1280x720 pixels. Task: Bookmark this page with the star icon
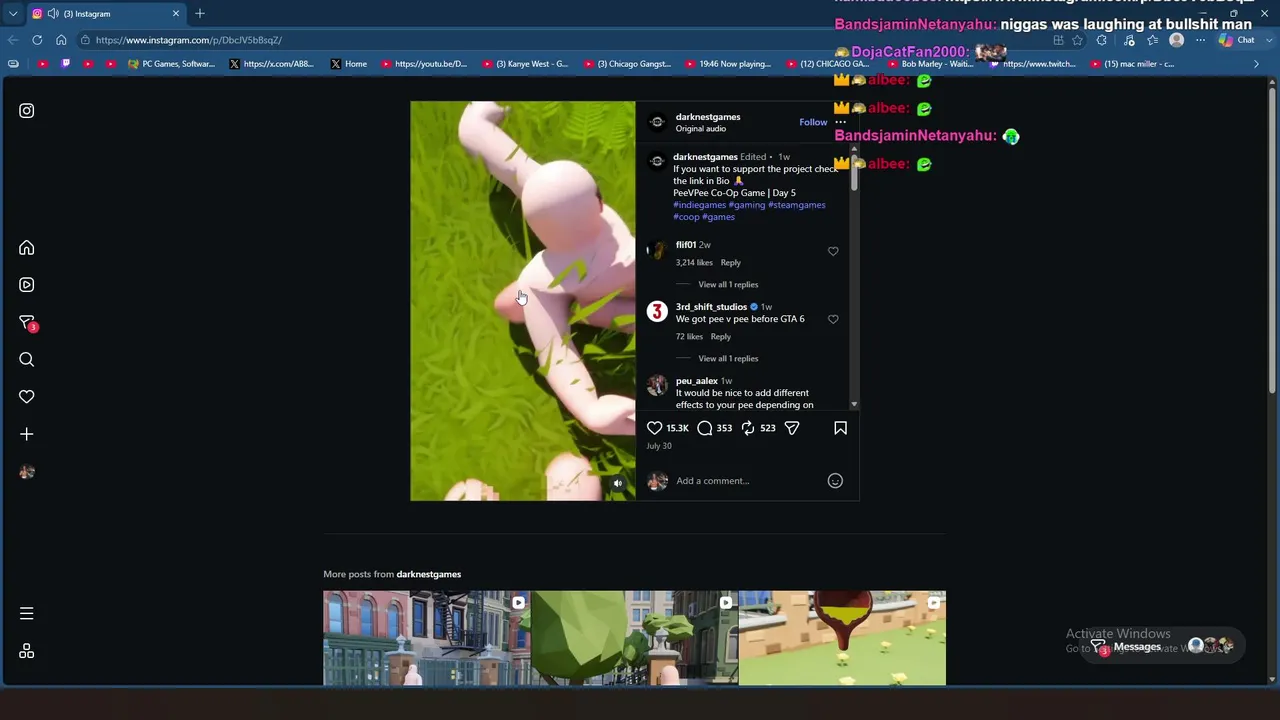[x=1077, y=40]
